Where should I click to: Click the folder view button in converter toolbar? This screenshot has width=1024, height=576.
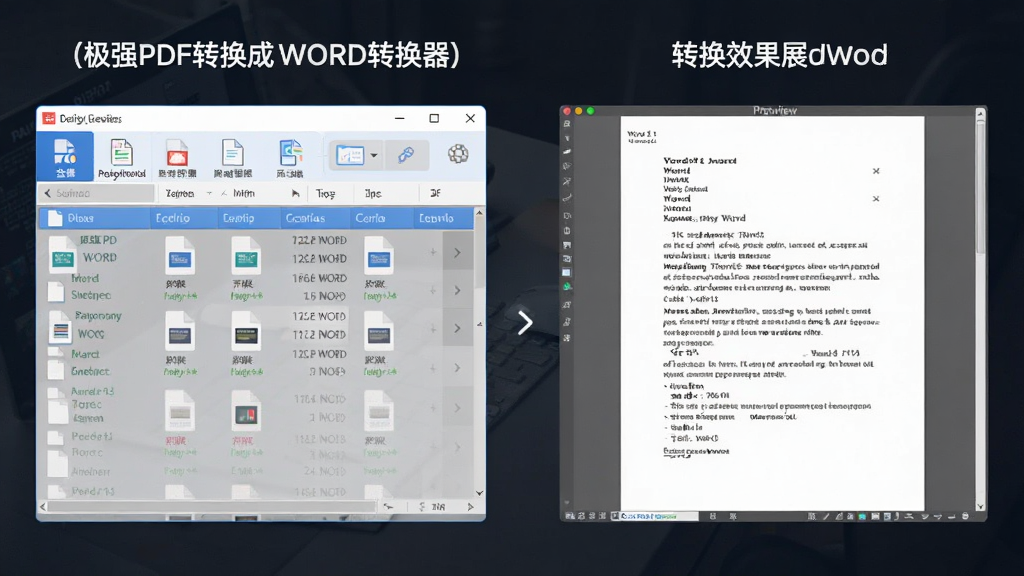click(x=350, y=155)
